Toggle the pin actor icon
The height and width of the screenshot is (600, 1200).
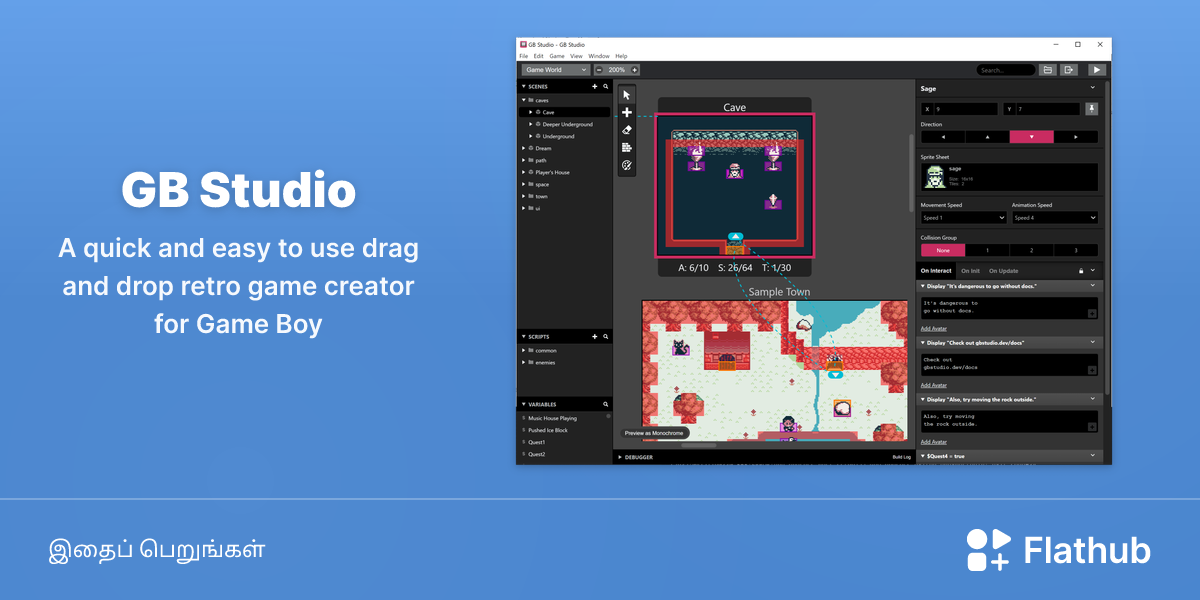pyautogui.click(x=1092, y=108)
